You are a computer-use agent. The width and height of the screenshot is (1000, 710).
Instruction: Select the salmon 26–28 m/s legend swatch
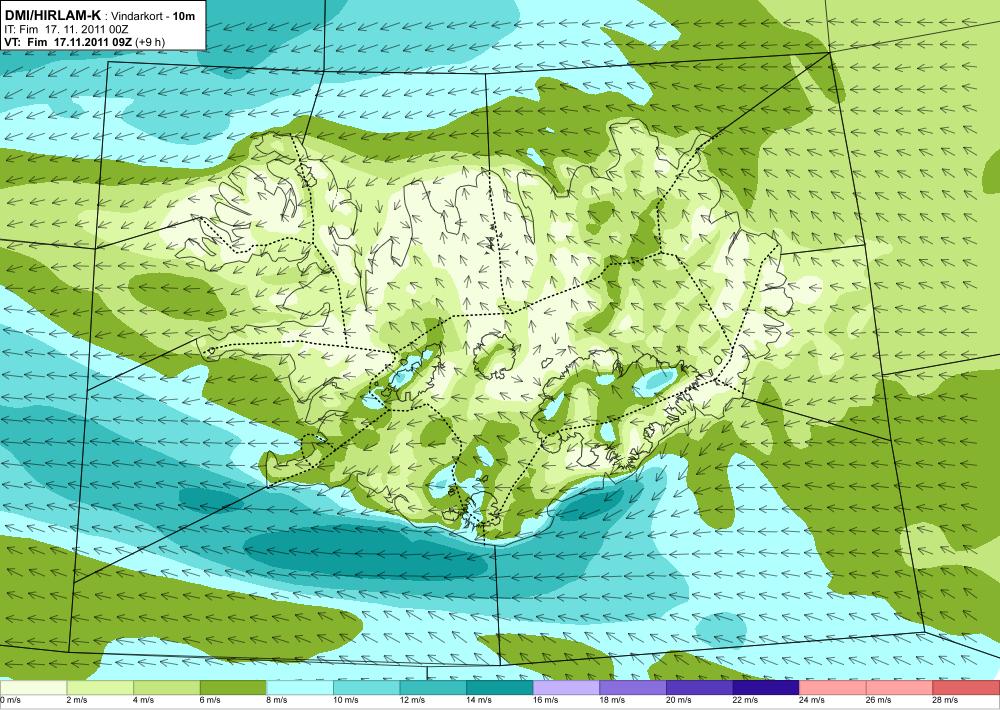[899, 688]
